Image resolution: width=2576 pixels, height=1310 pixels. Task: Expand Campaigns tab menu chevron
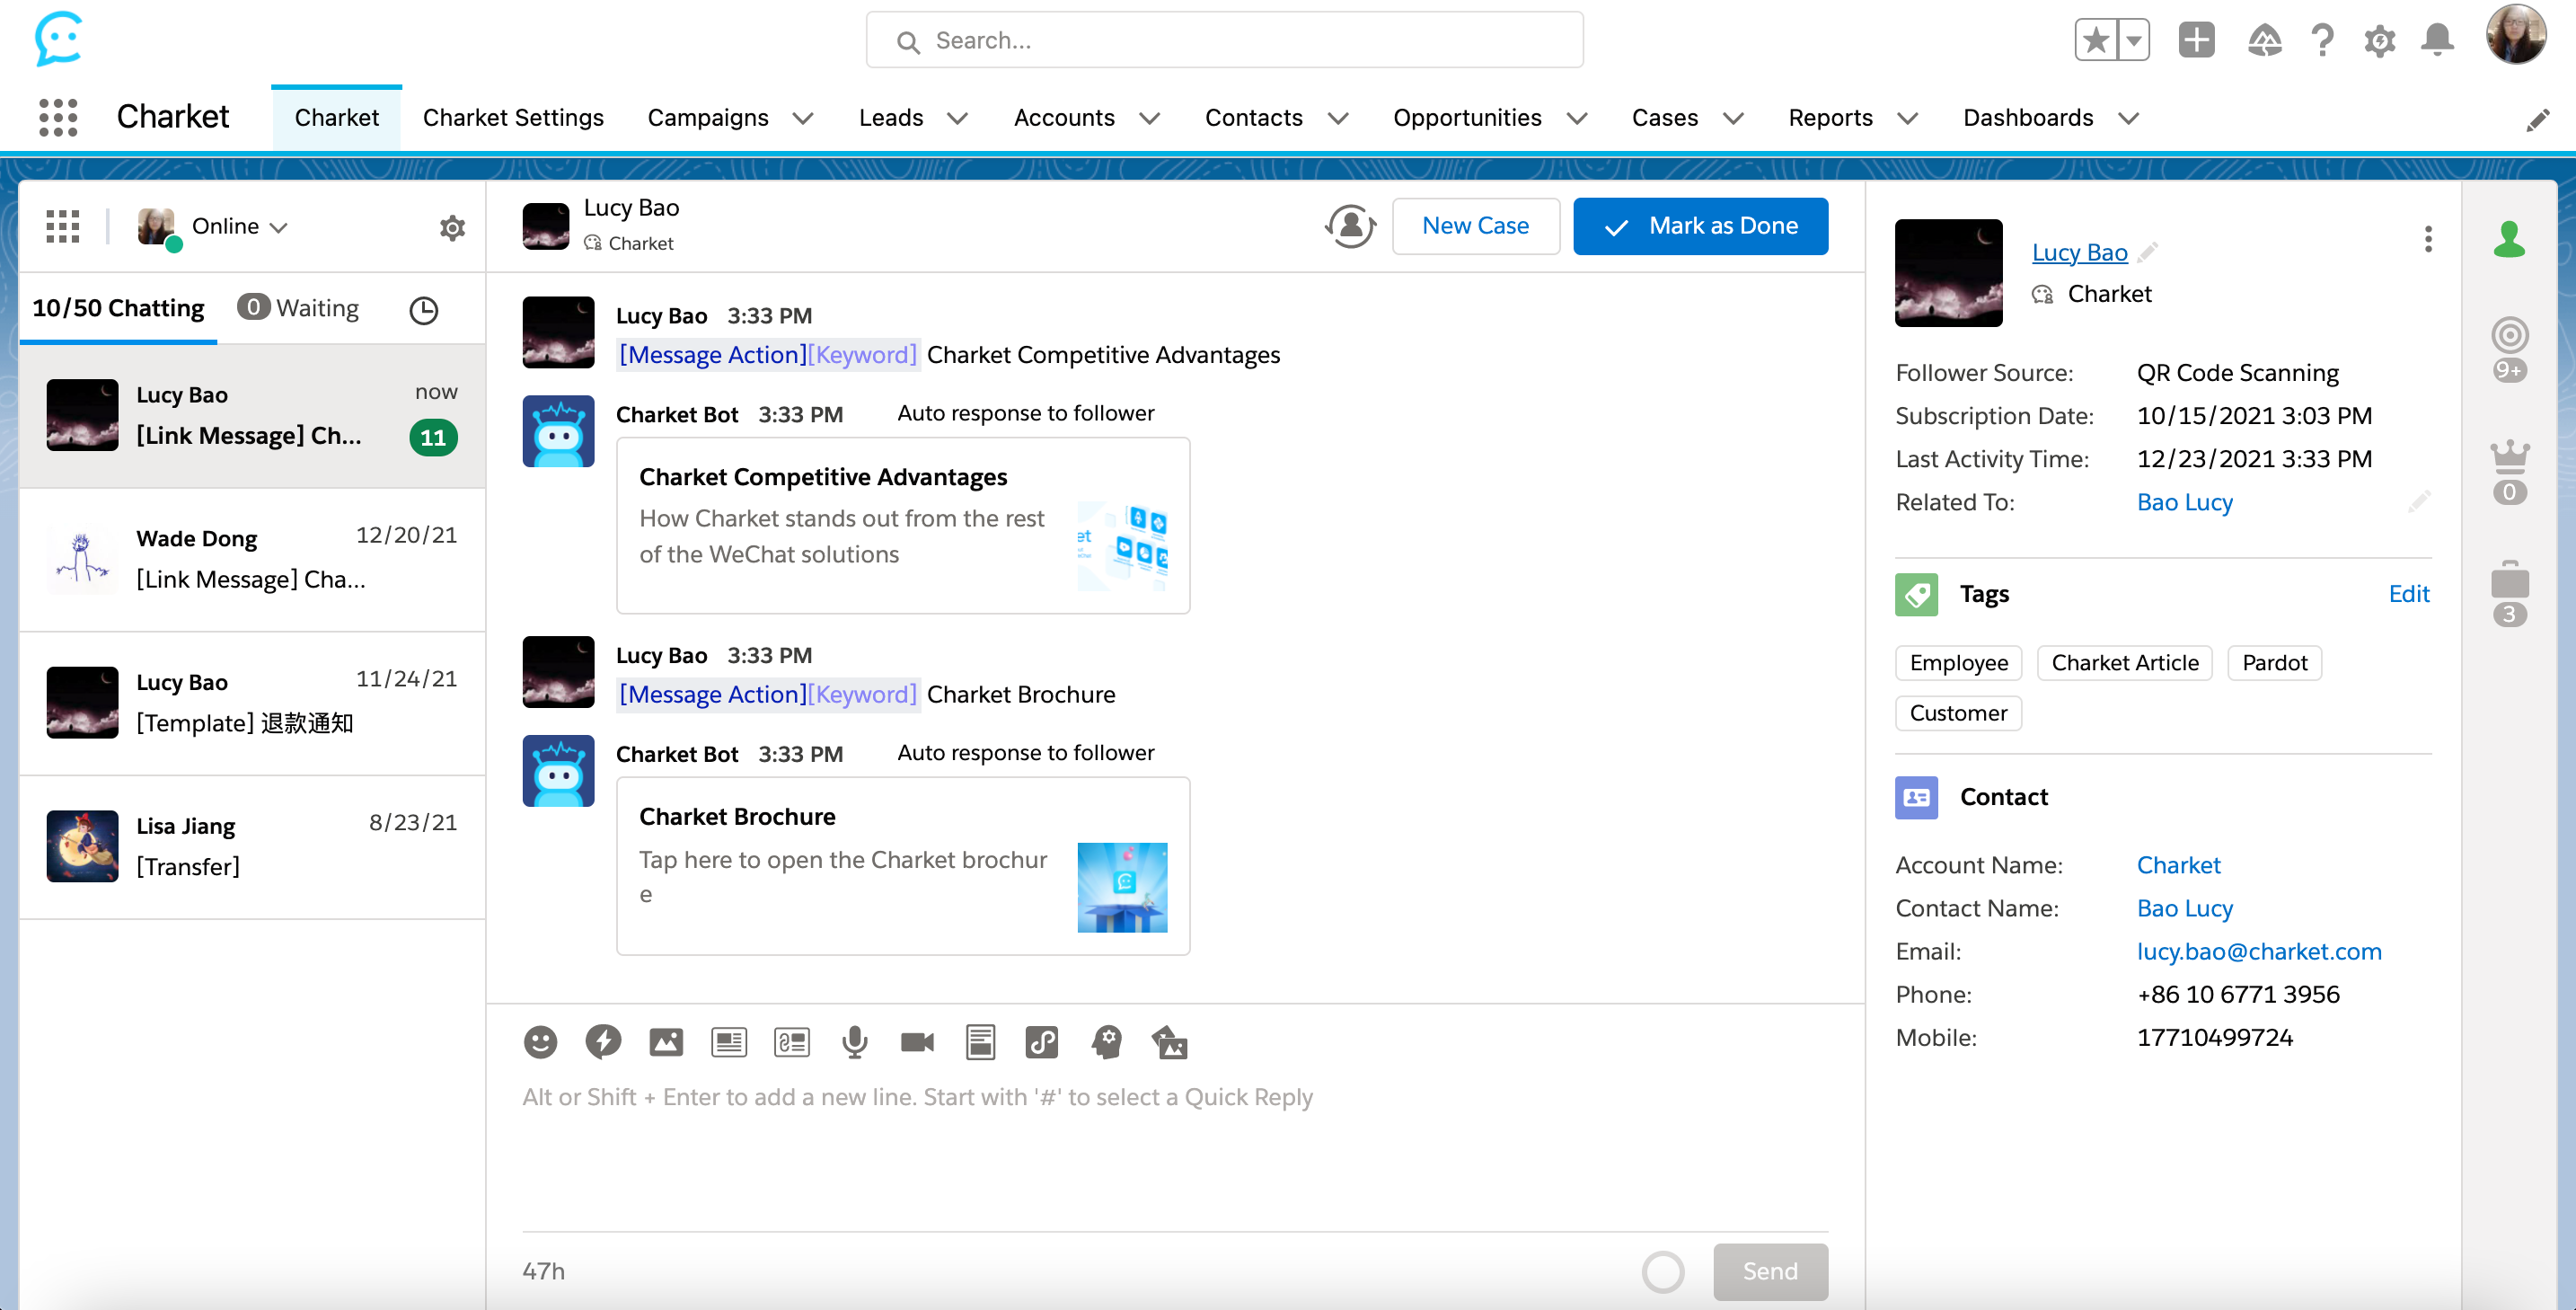pyautogui.click(x=802, y=119)
